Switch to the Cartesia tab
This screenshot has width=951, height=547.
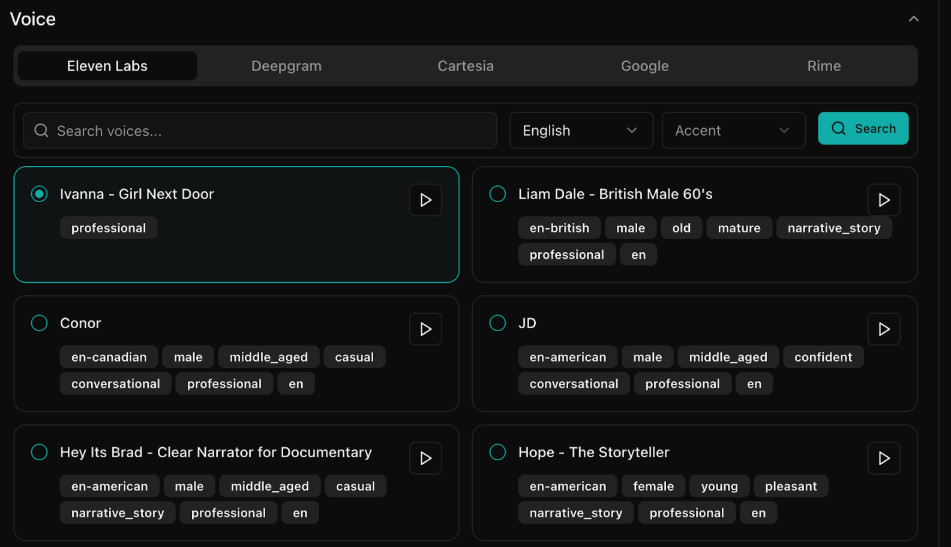point(466,65)
